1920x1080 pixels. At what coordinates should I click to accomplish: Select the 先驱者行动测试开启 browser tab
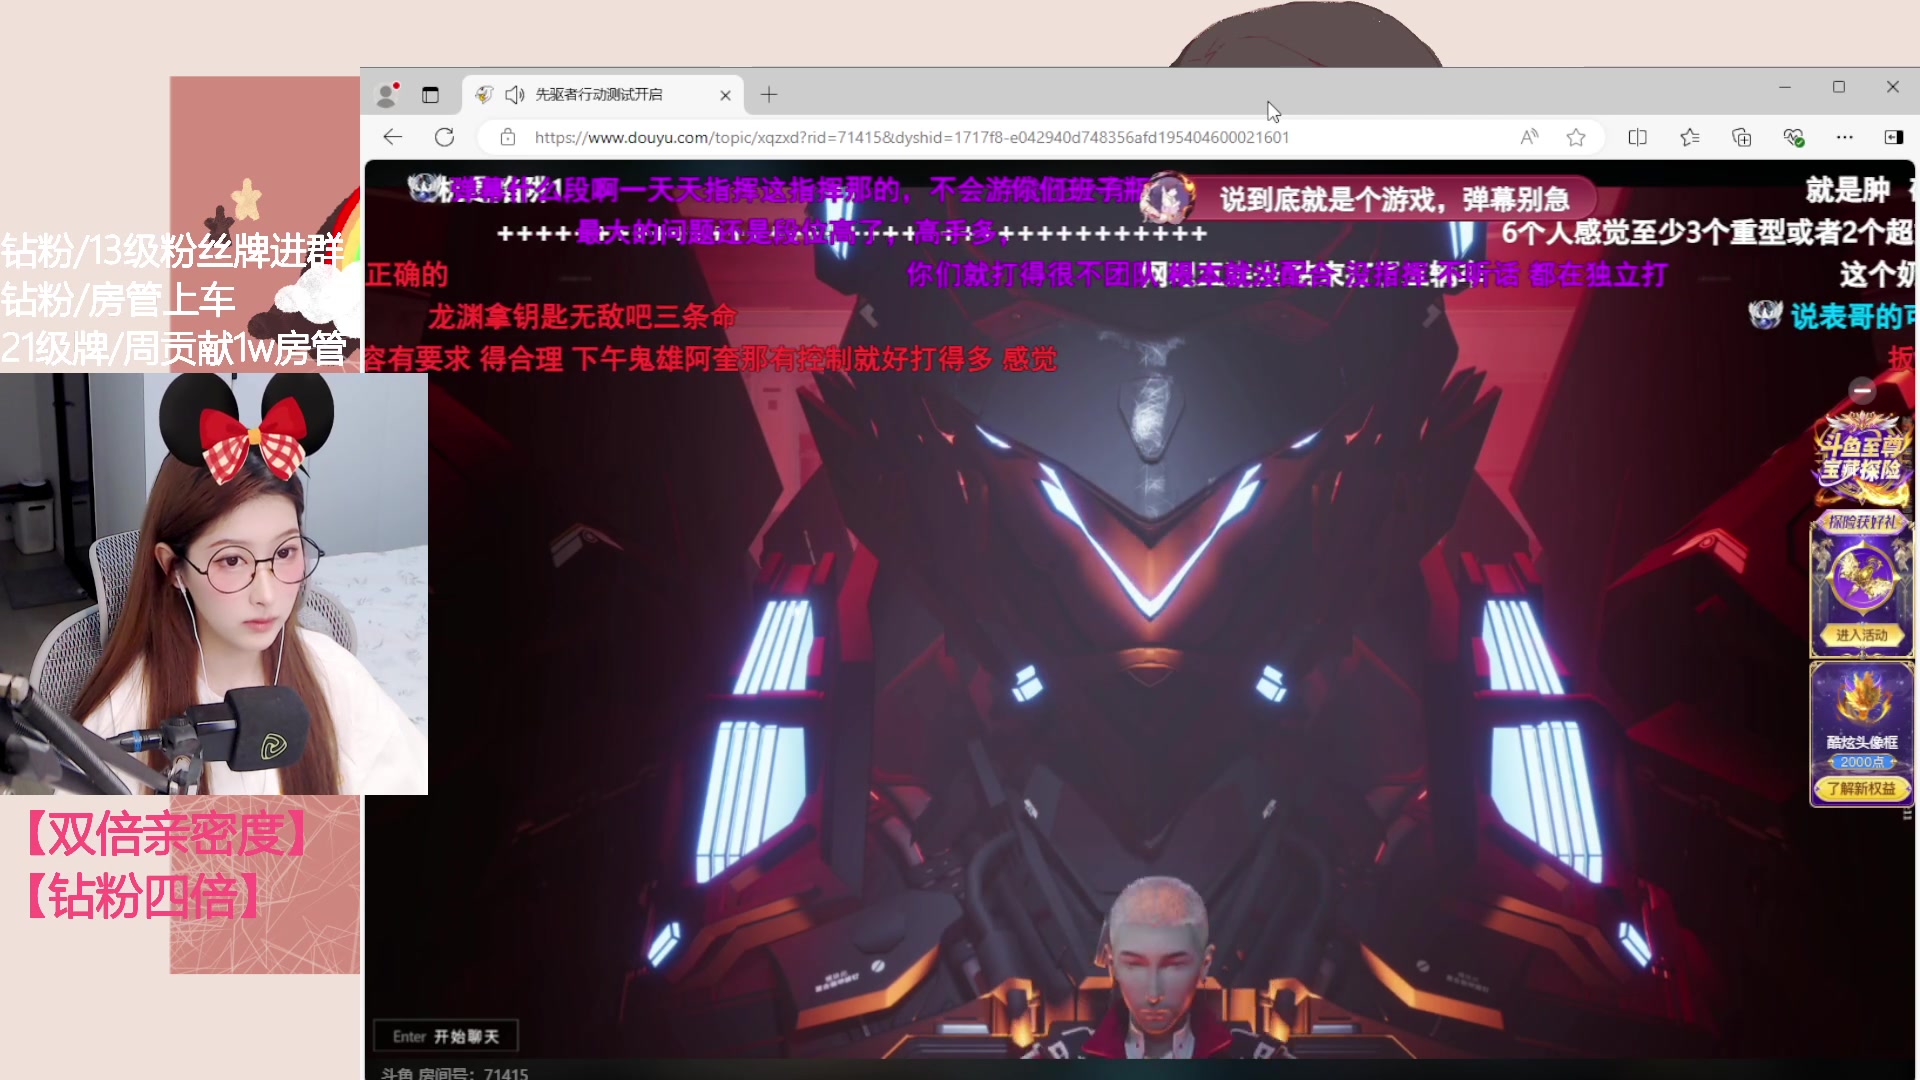click(603, 95)
